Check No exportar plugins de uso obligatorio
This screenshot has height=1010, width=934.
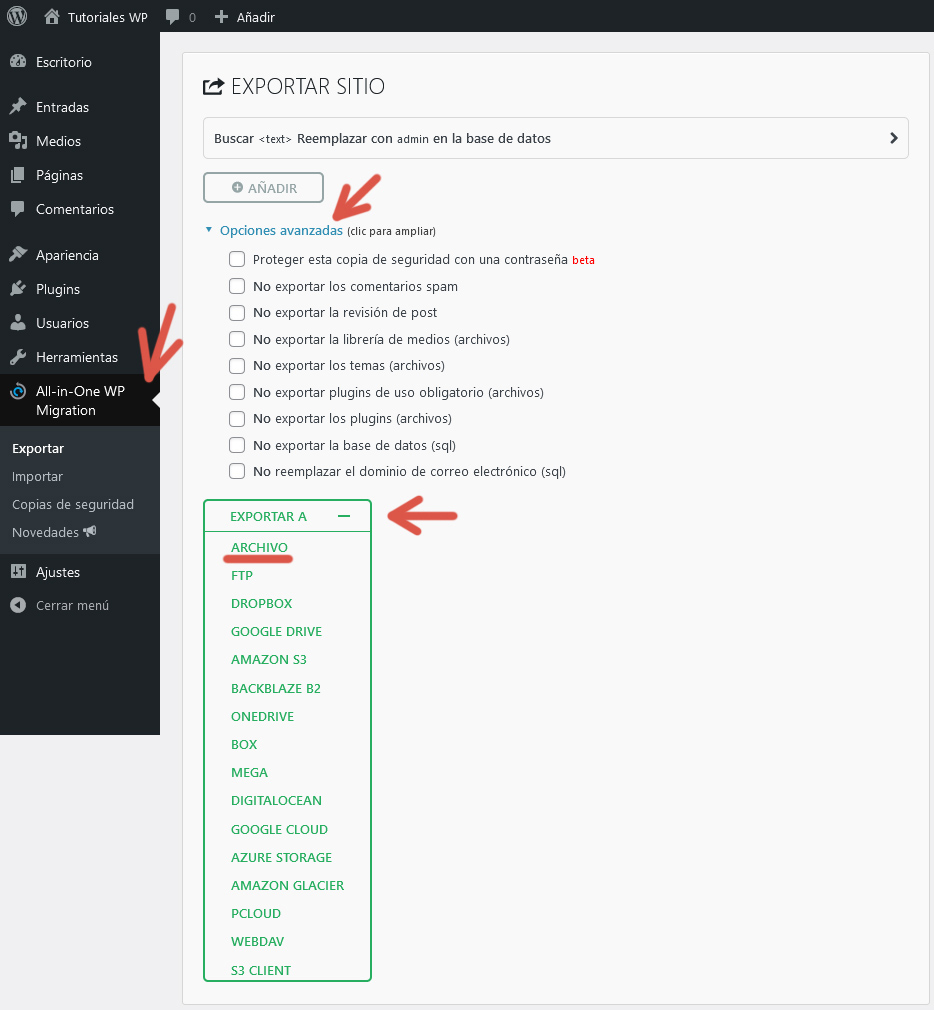click(237, 392)
